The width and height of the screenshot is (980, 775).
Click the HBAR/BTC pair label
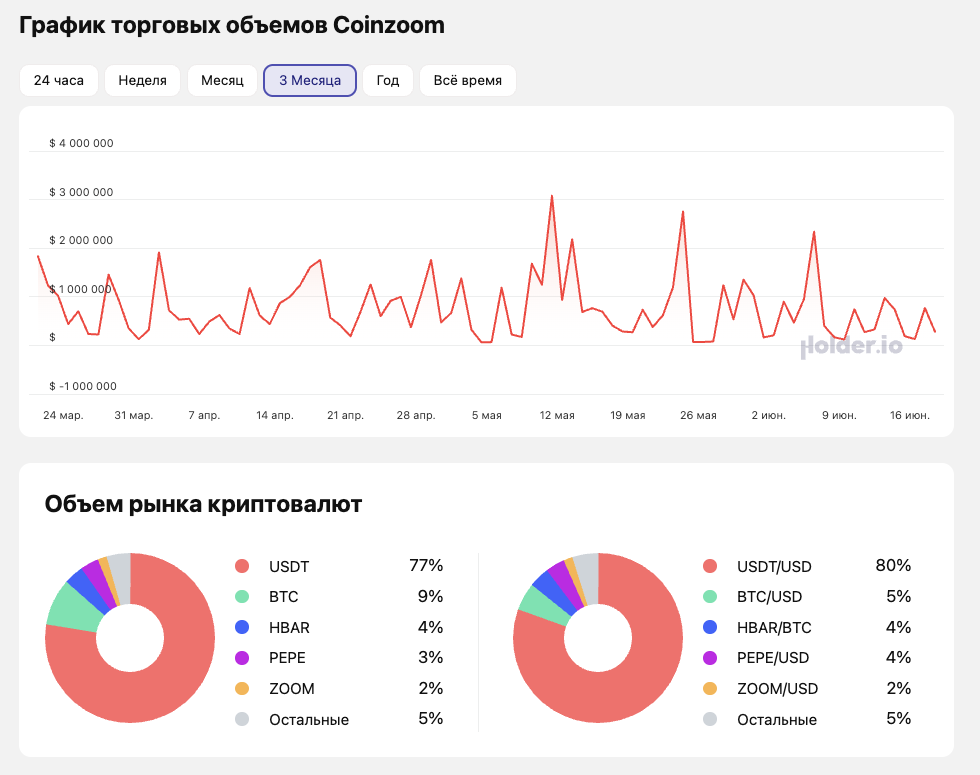point(774,628)
